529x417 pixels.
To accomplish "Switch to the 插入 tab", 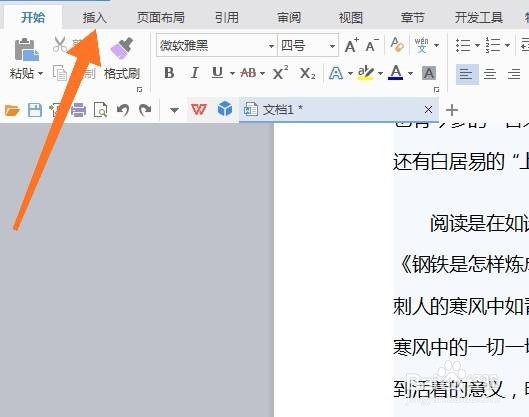I will (x=95, y=18).
